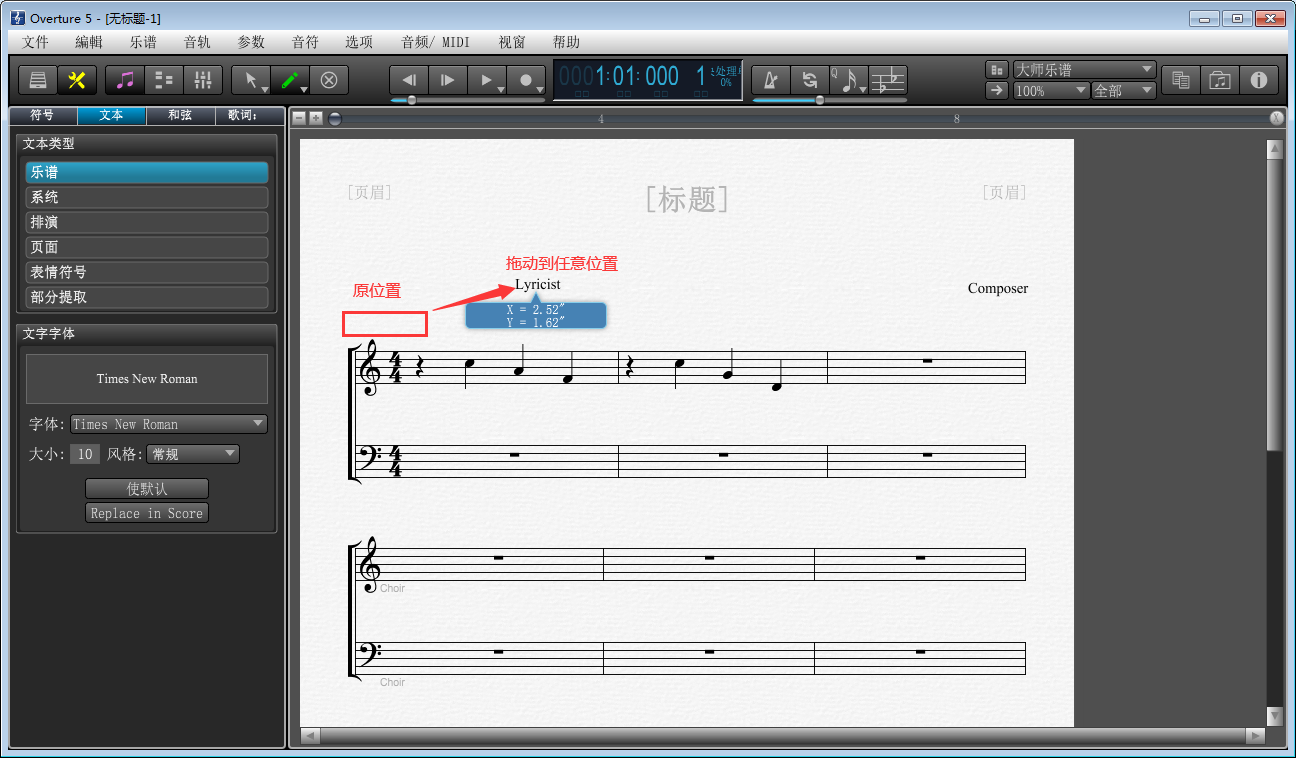Select the arrow pointer tool
The width and height of the screenshot is (1296, 758).
pyautogui.click(x=251, y=80)
